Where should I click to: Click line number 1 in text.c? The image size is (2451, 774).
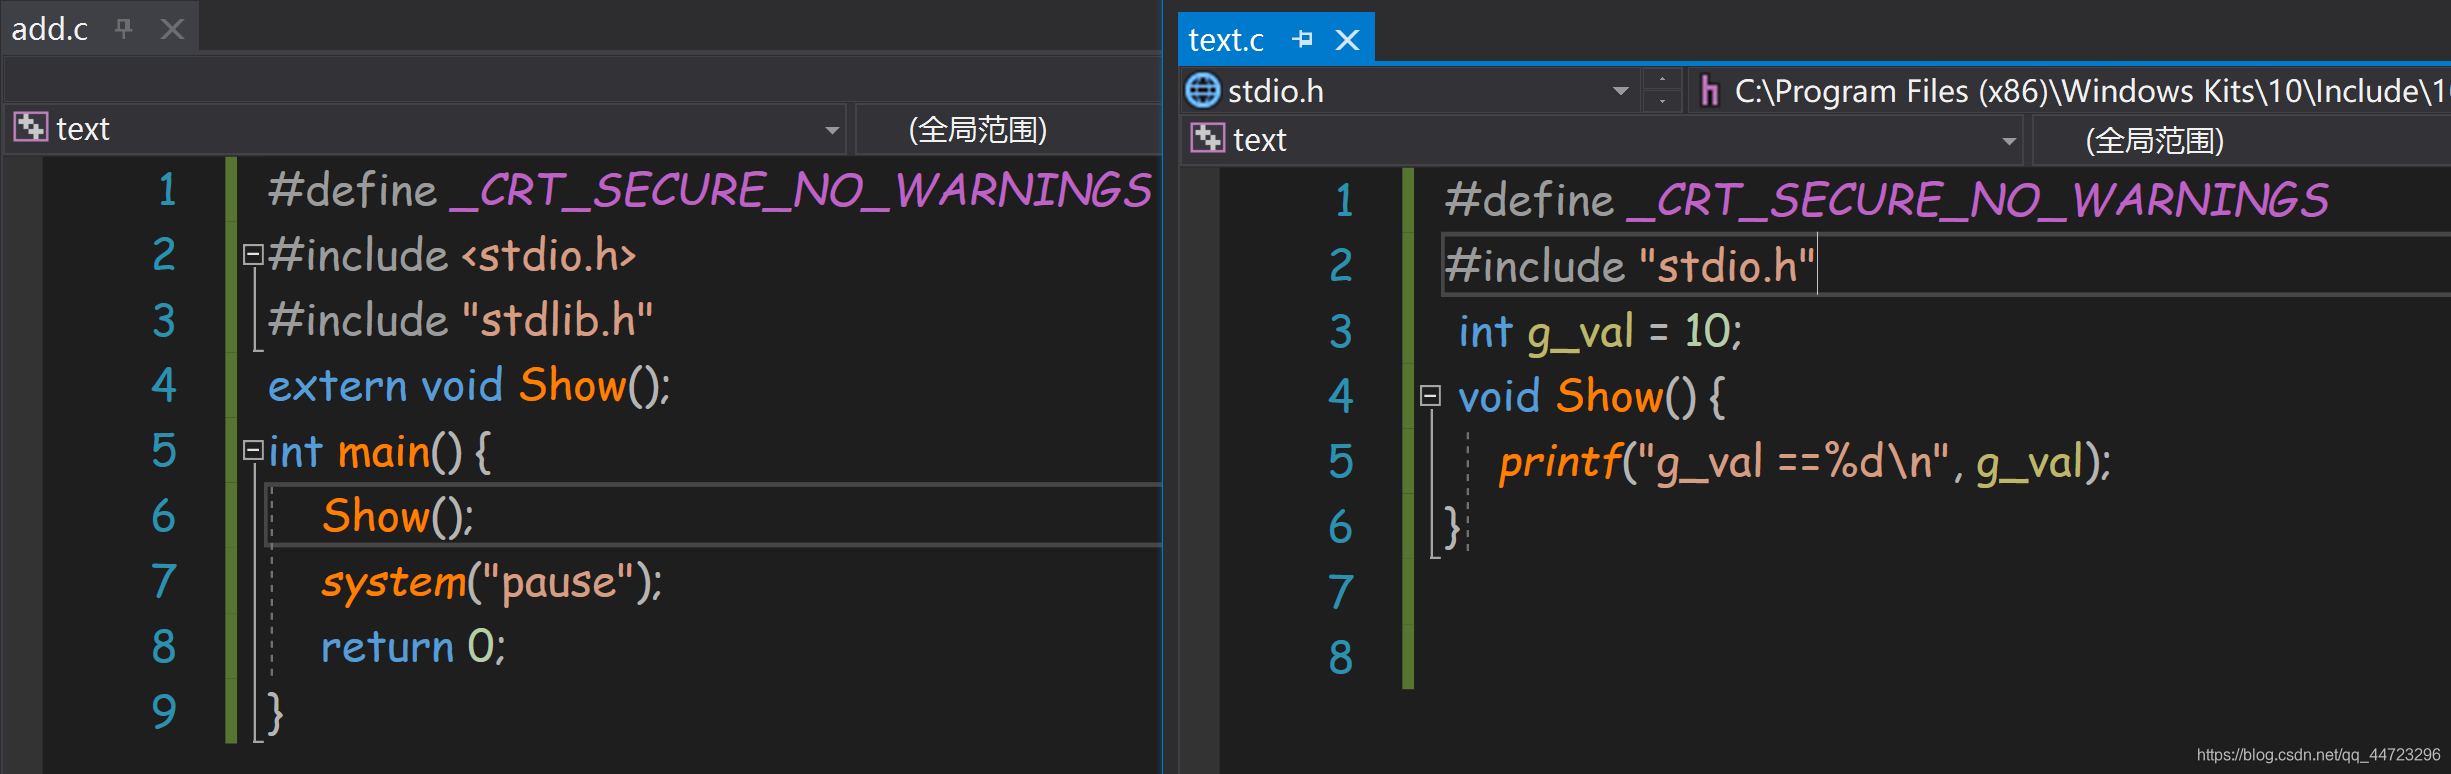click(1344, 200)
